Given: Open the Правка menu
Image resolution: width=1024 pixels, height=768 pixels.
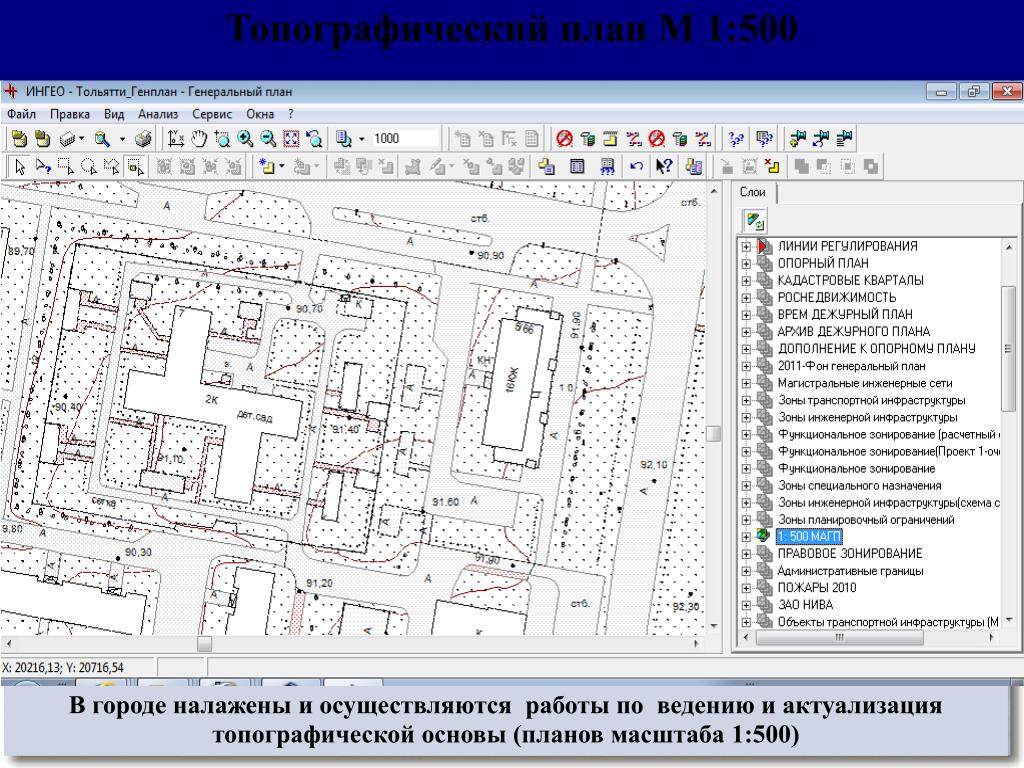Looking at the screenshot, I should point(70,114).
